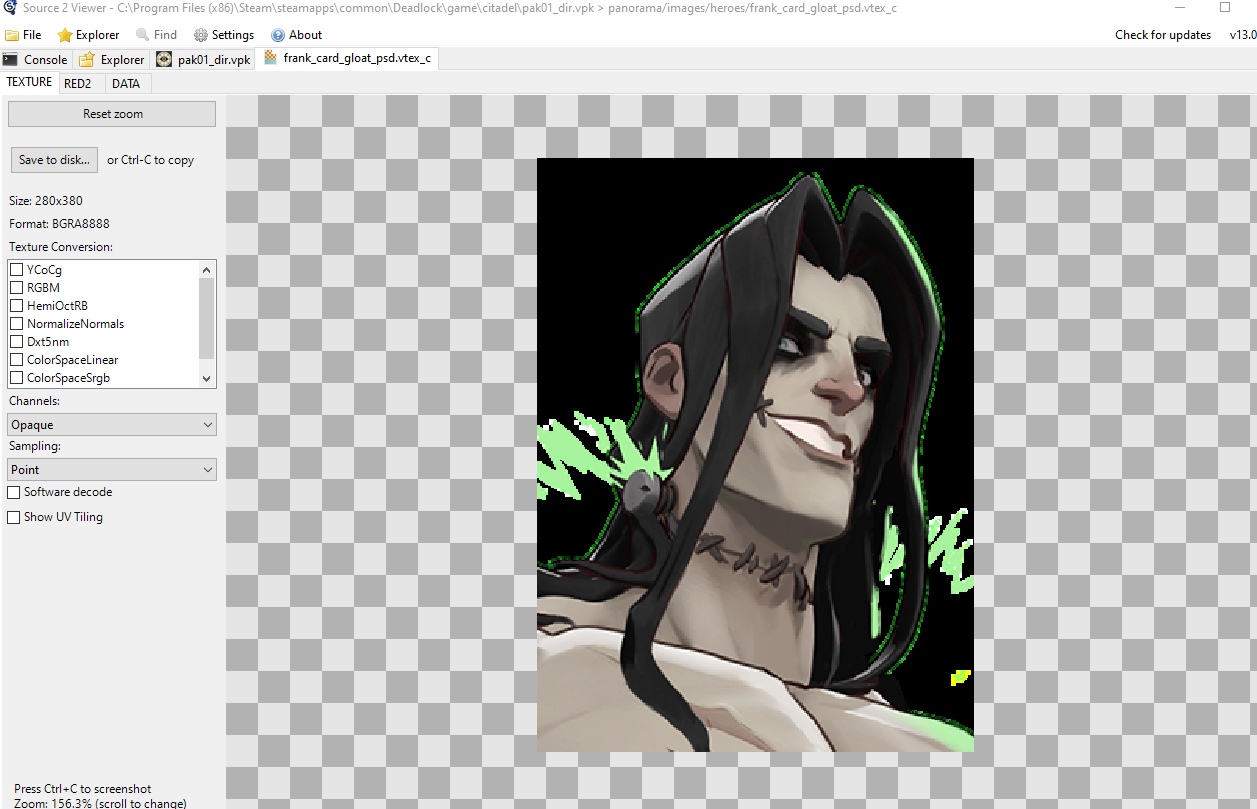Click the conversion list scroll down arrow
Screen dimensions: 1257x809
click(x=207, y=379)
